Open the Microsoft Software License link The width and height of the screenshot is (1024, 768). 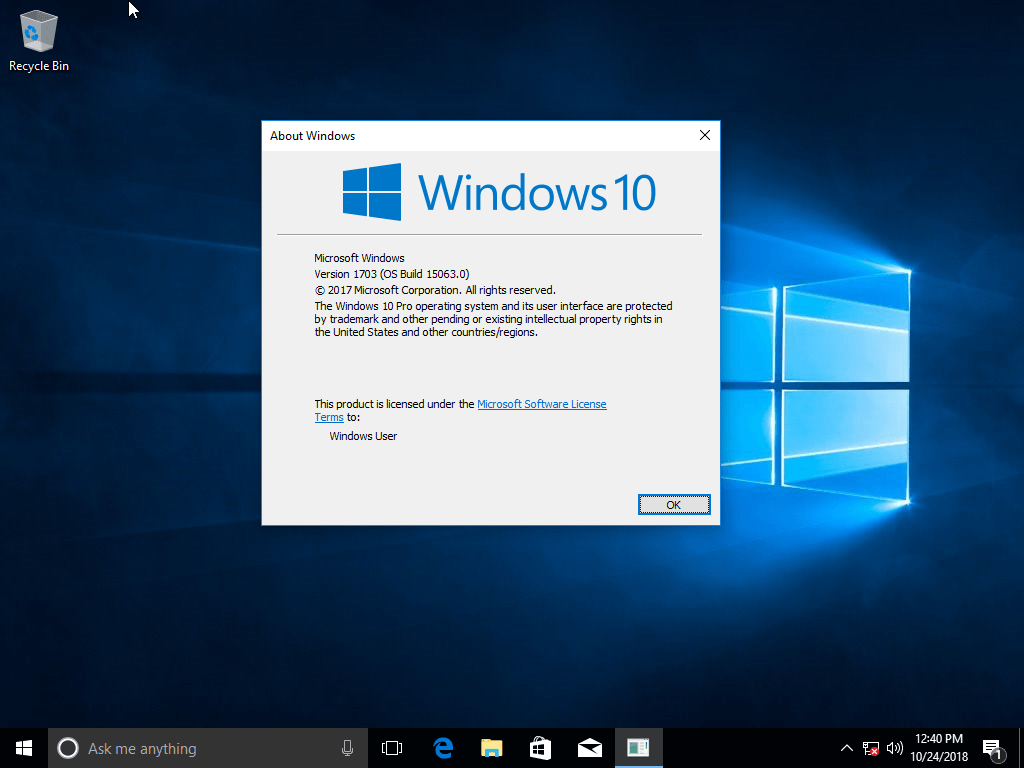click(x=542, y=404)
